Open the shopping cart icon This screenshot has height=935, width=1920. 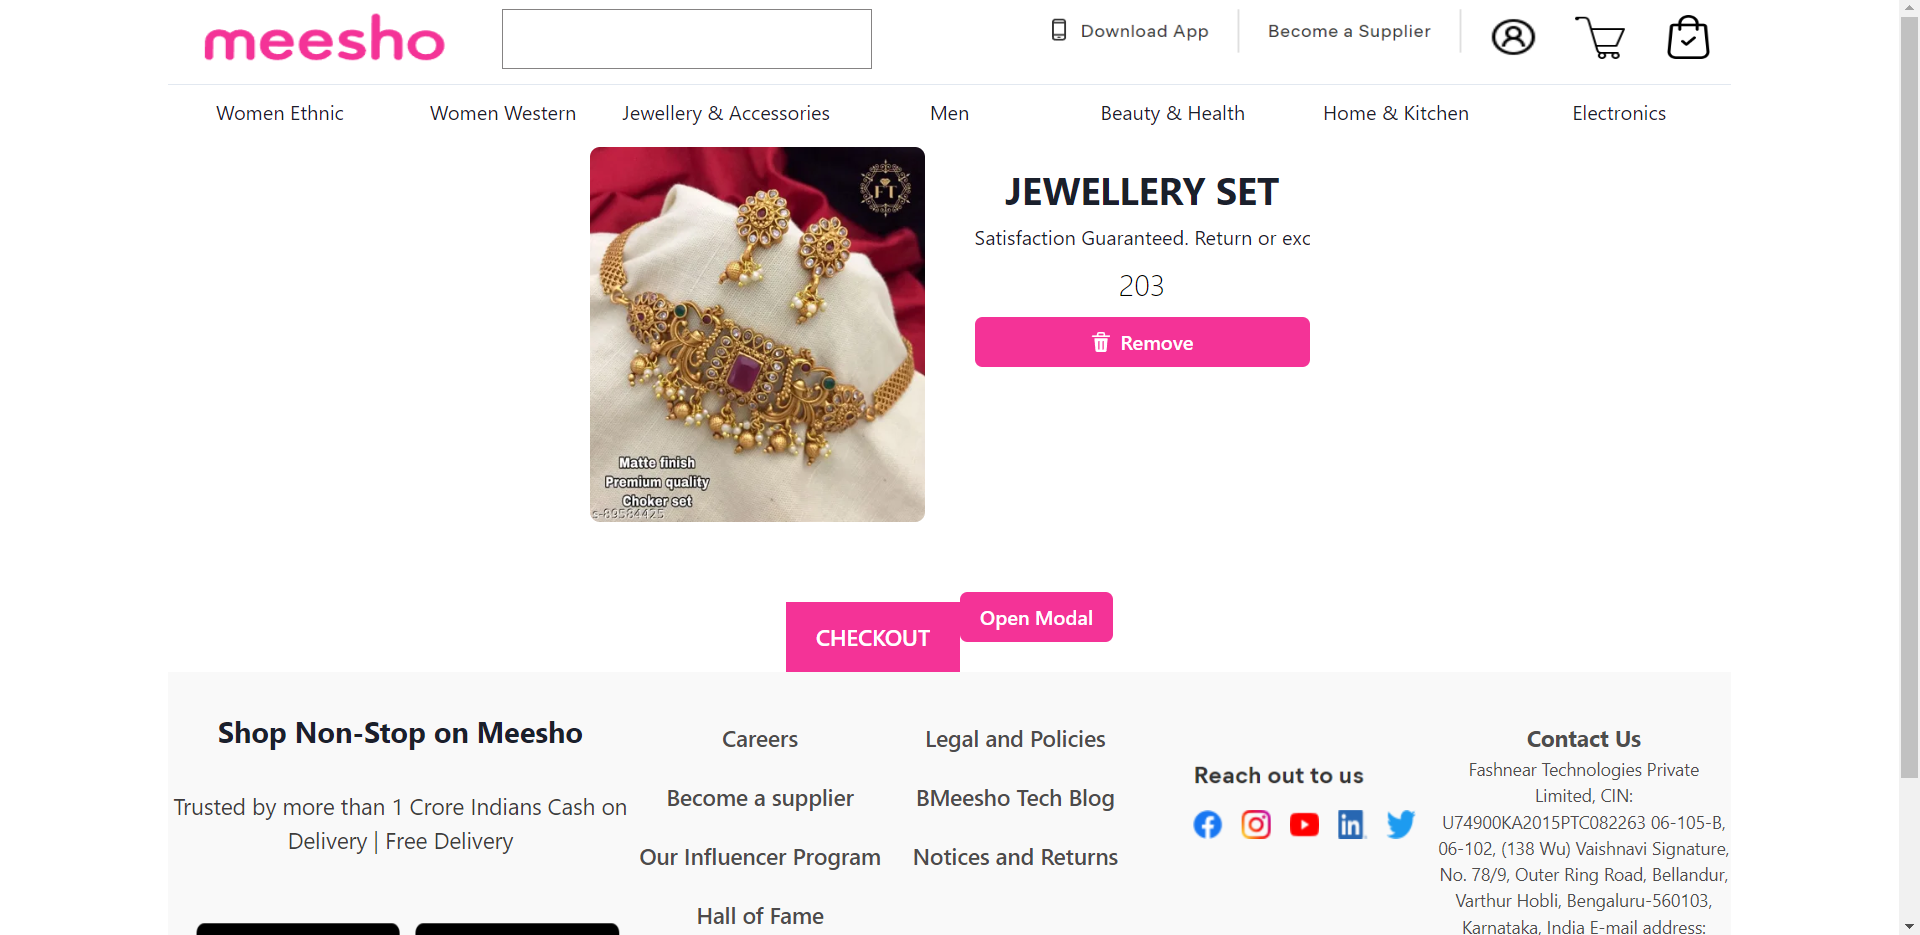pyautogui.click(x=1601, y=38)
